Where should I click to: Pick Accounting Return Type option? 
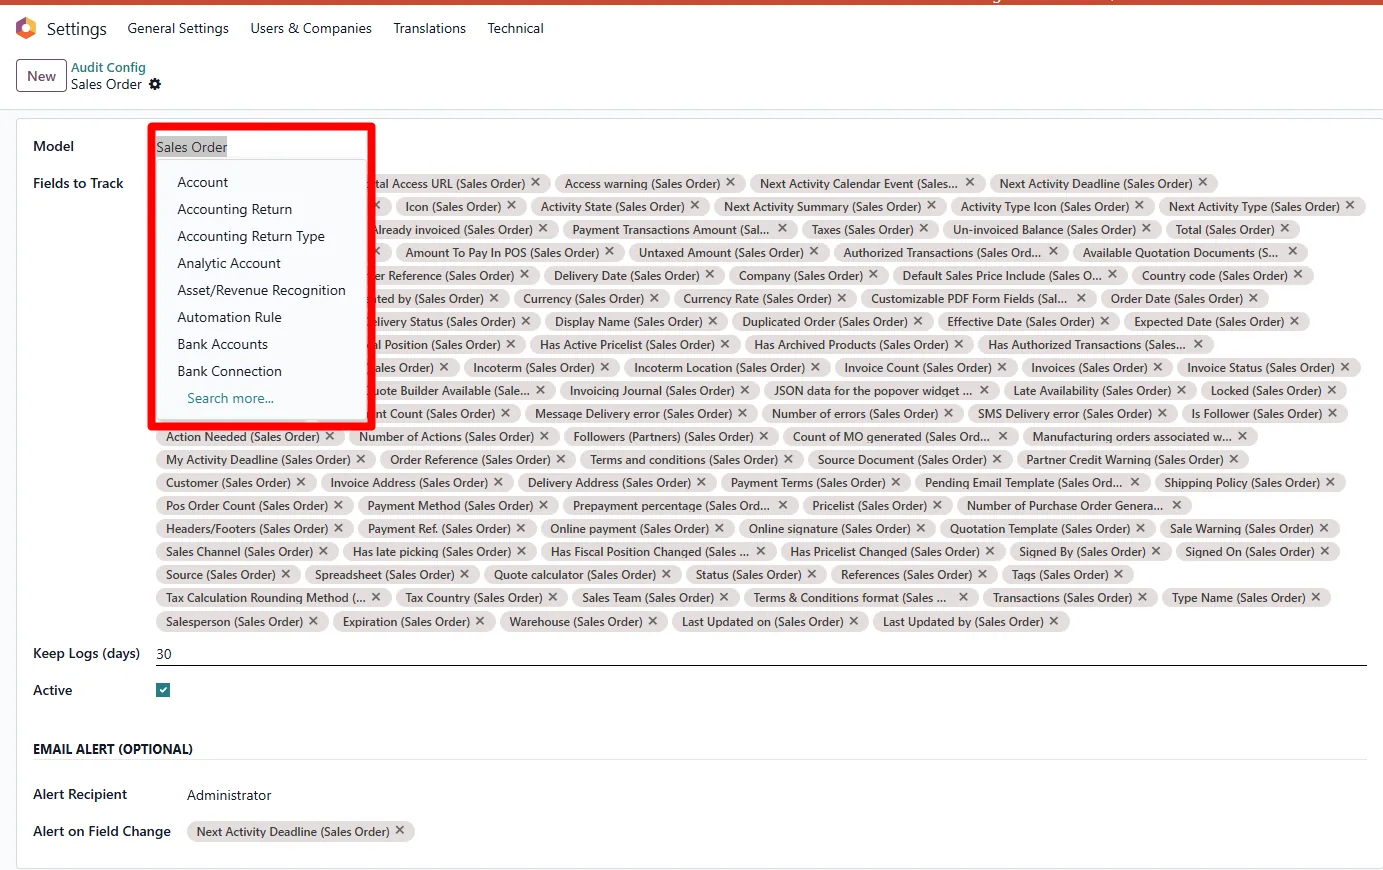pos(251,236)
